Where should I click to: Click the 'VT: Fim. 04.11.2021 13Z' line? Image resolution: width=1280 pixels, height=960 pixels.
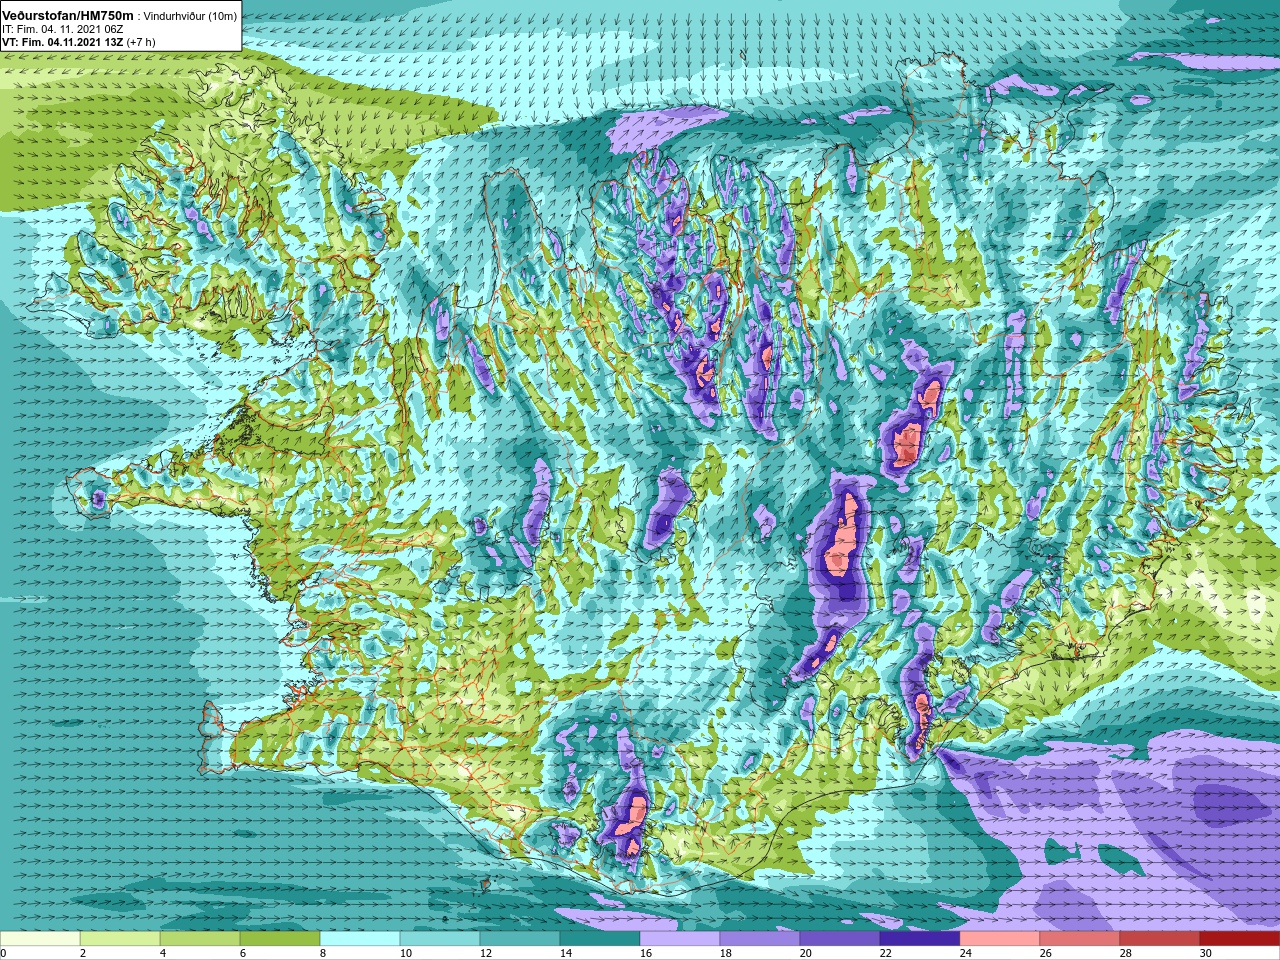coord(62,42)
